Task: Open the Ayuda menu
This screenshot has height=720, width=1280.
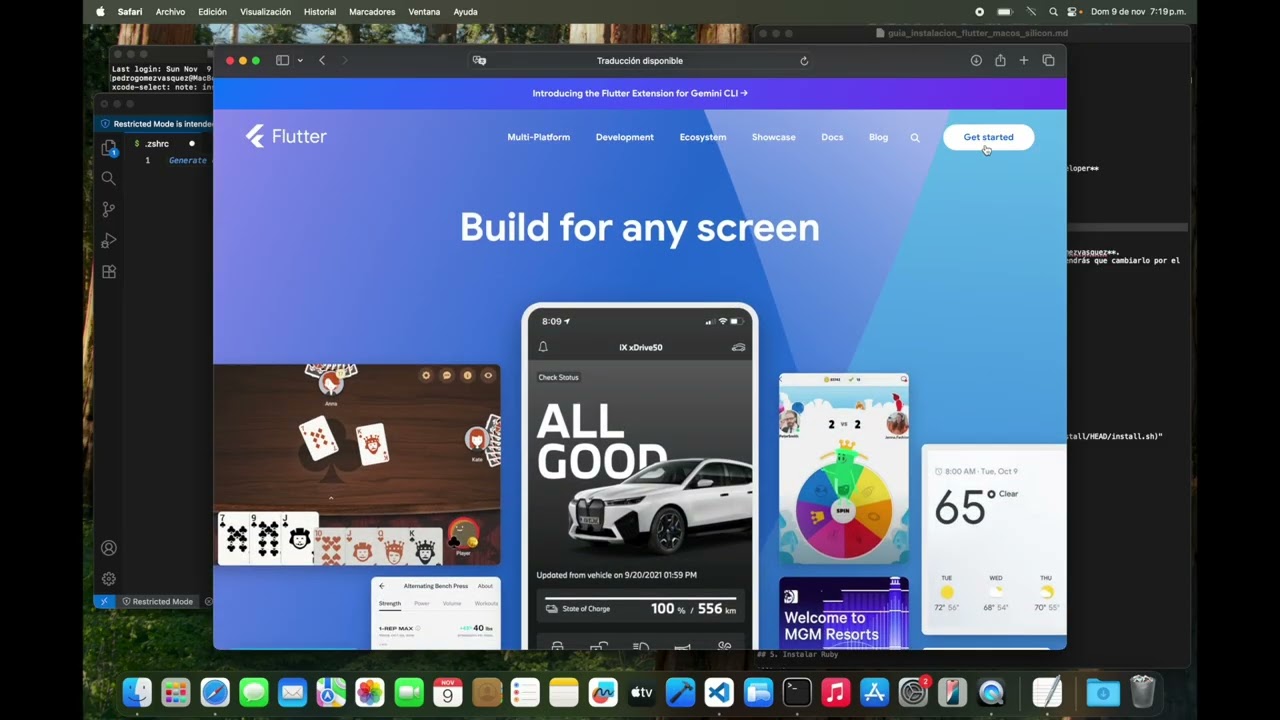Action: (465, 12)
